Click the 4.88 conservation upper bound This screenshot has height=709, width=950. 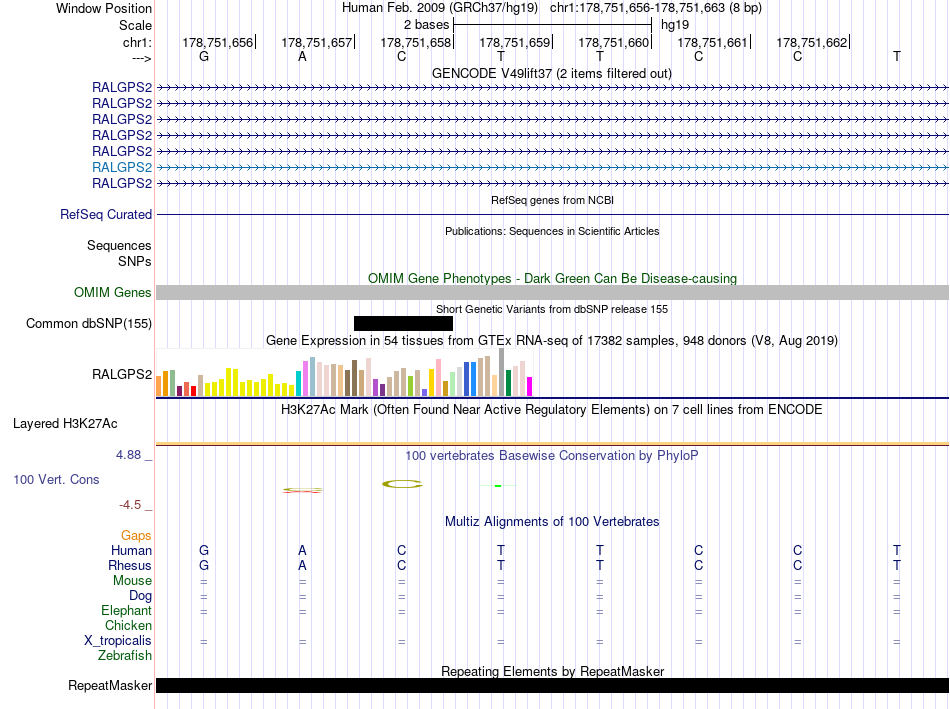click(128, 455)
